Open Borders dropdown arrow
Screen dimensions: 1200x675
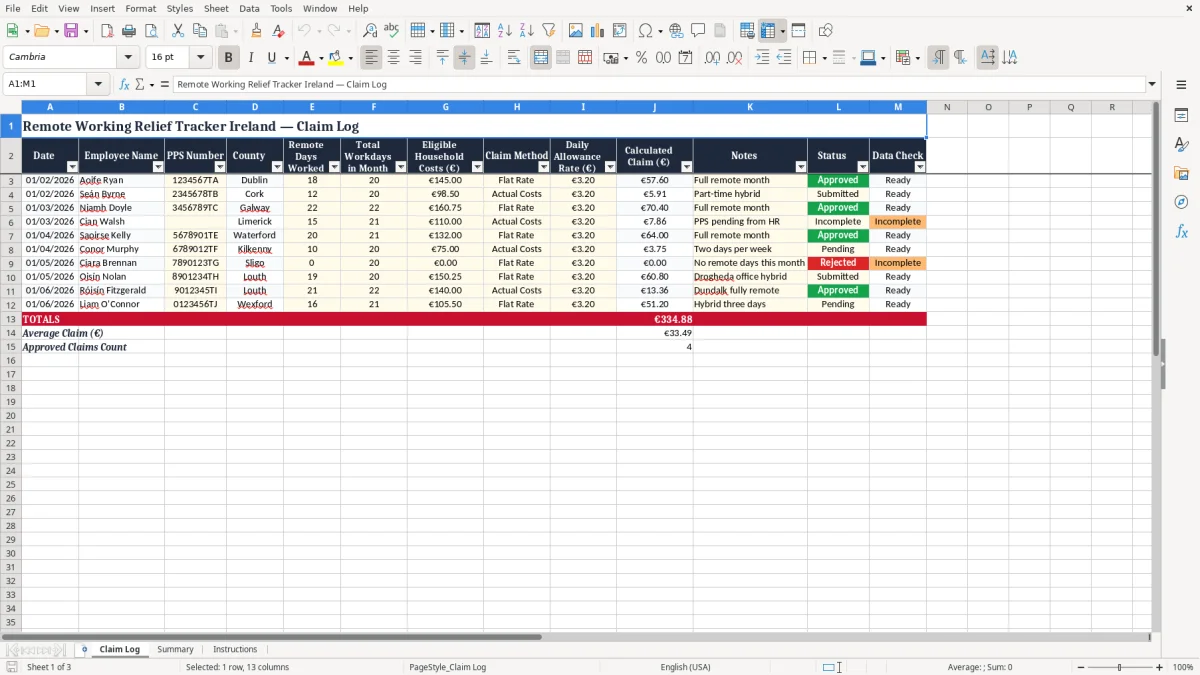pos(827,58)
